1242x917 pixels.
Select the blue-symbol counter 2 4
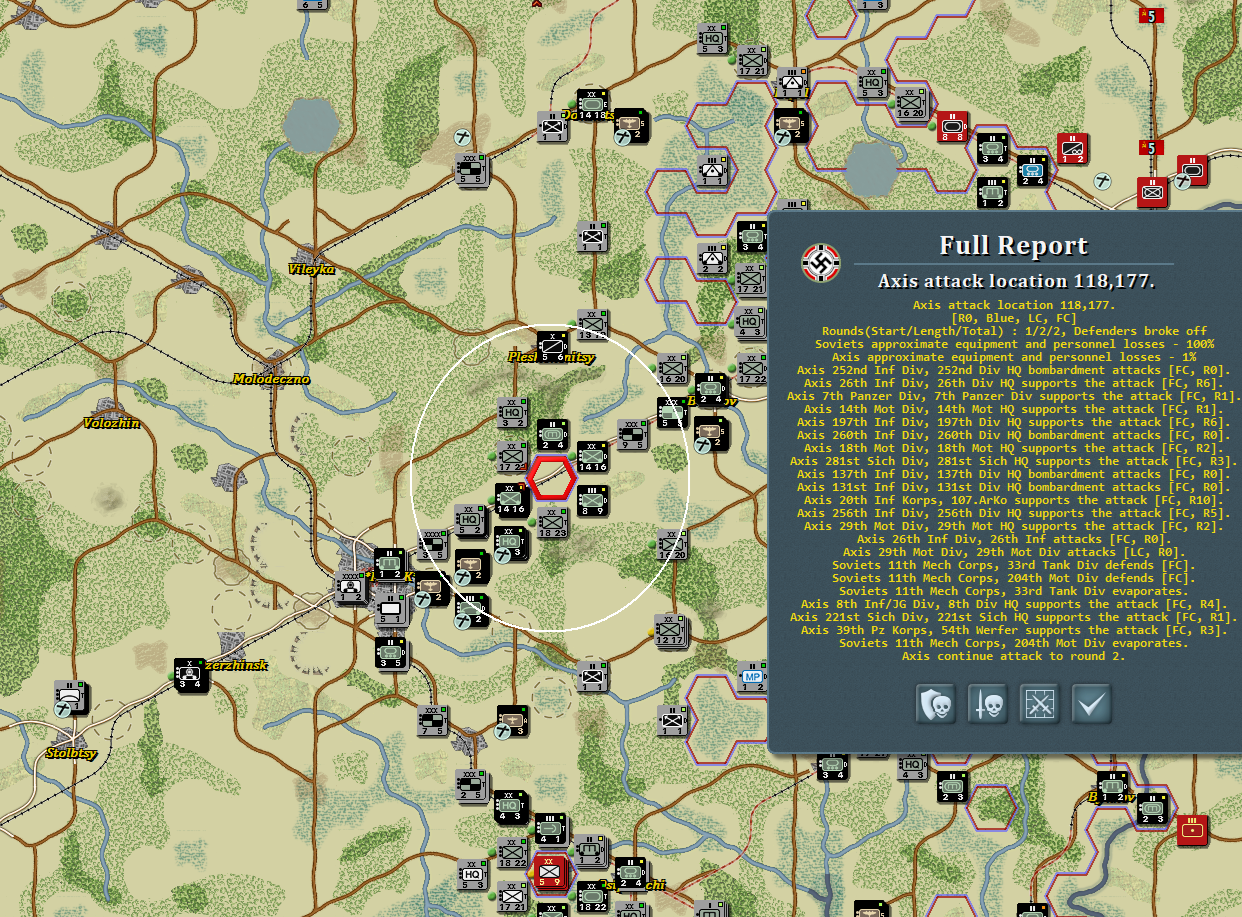[x=1033, y=170]
